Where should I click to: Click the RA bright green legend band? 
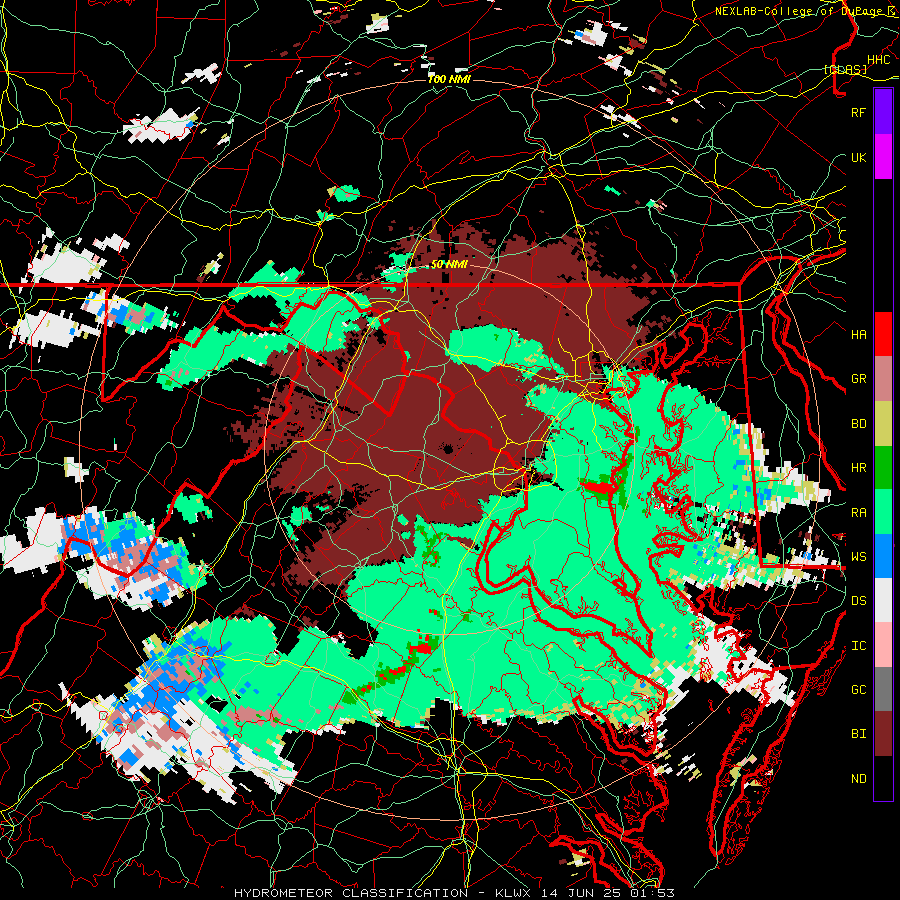(x=883, y=512)
